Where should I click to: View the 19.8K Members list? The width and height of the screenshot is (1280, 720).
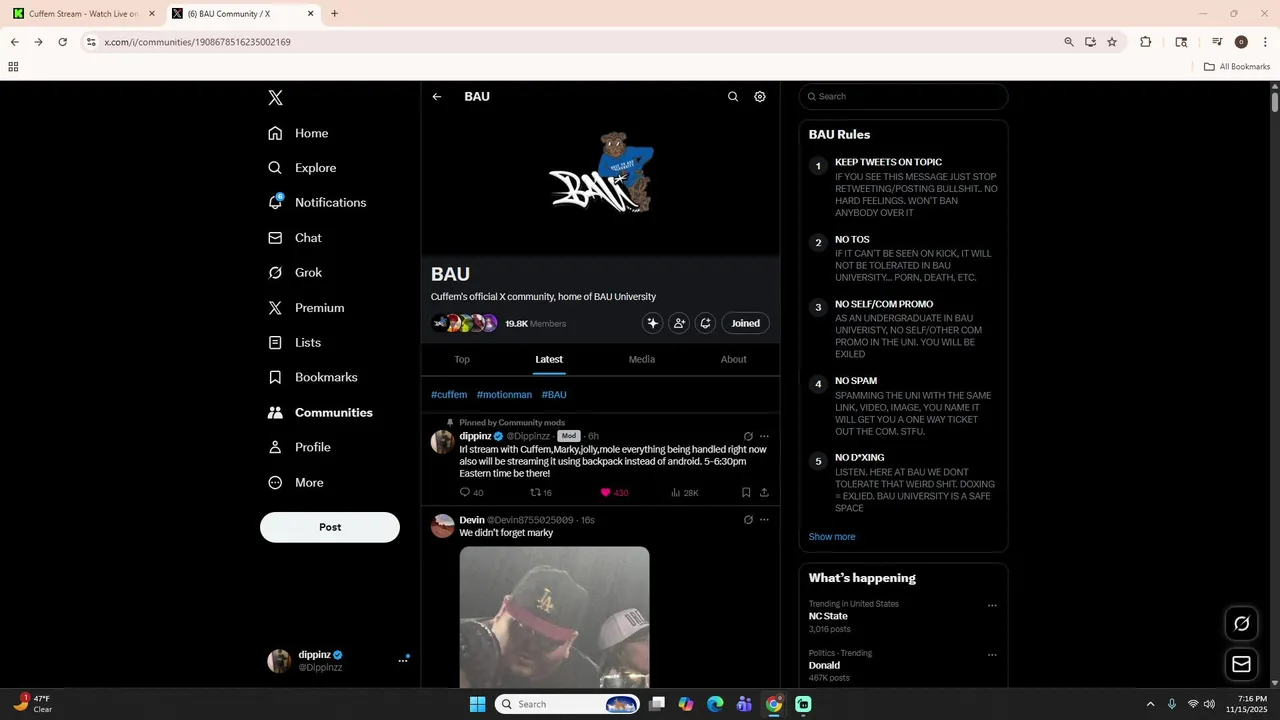pos(535,324)
